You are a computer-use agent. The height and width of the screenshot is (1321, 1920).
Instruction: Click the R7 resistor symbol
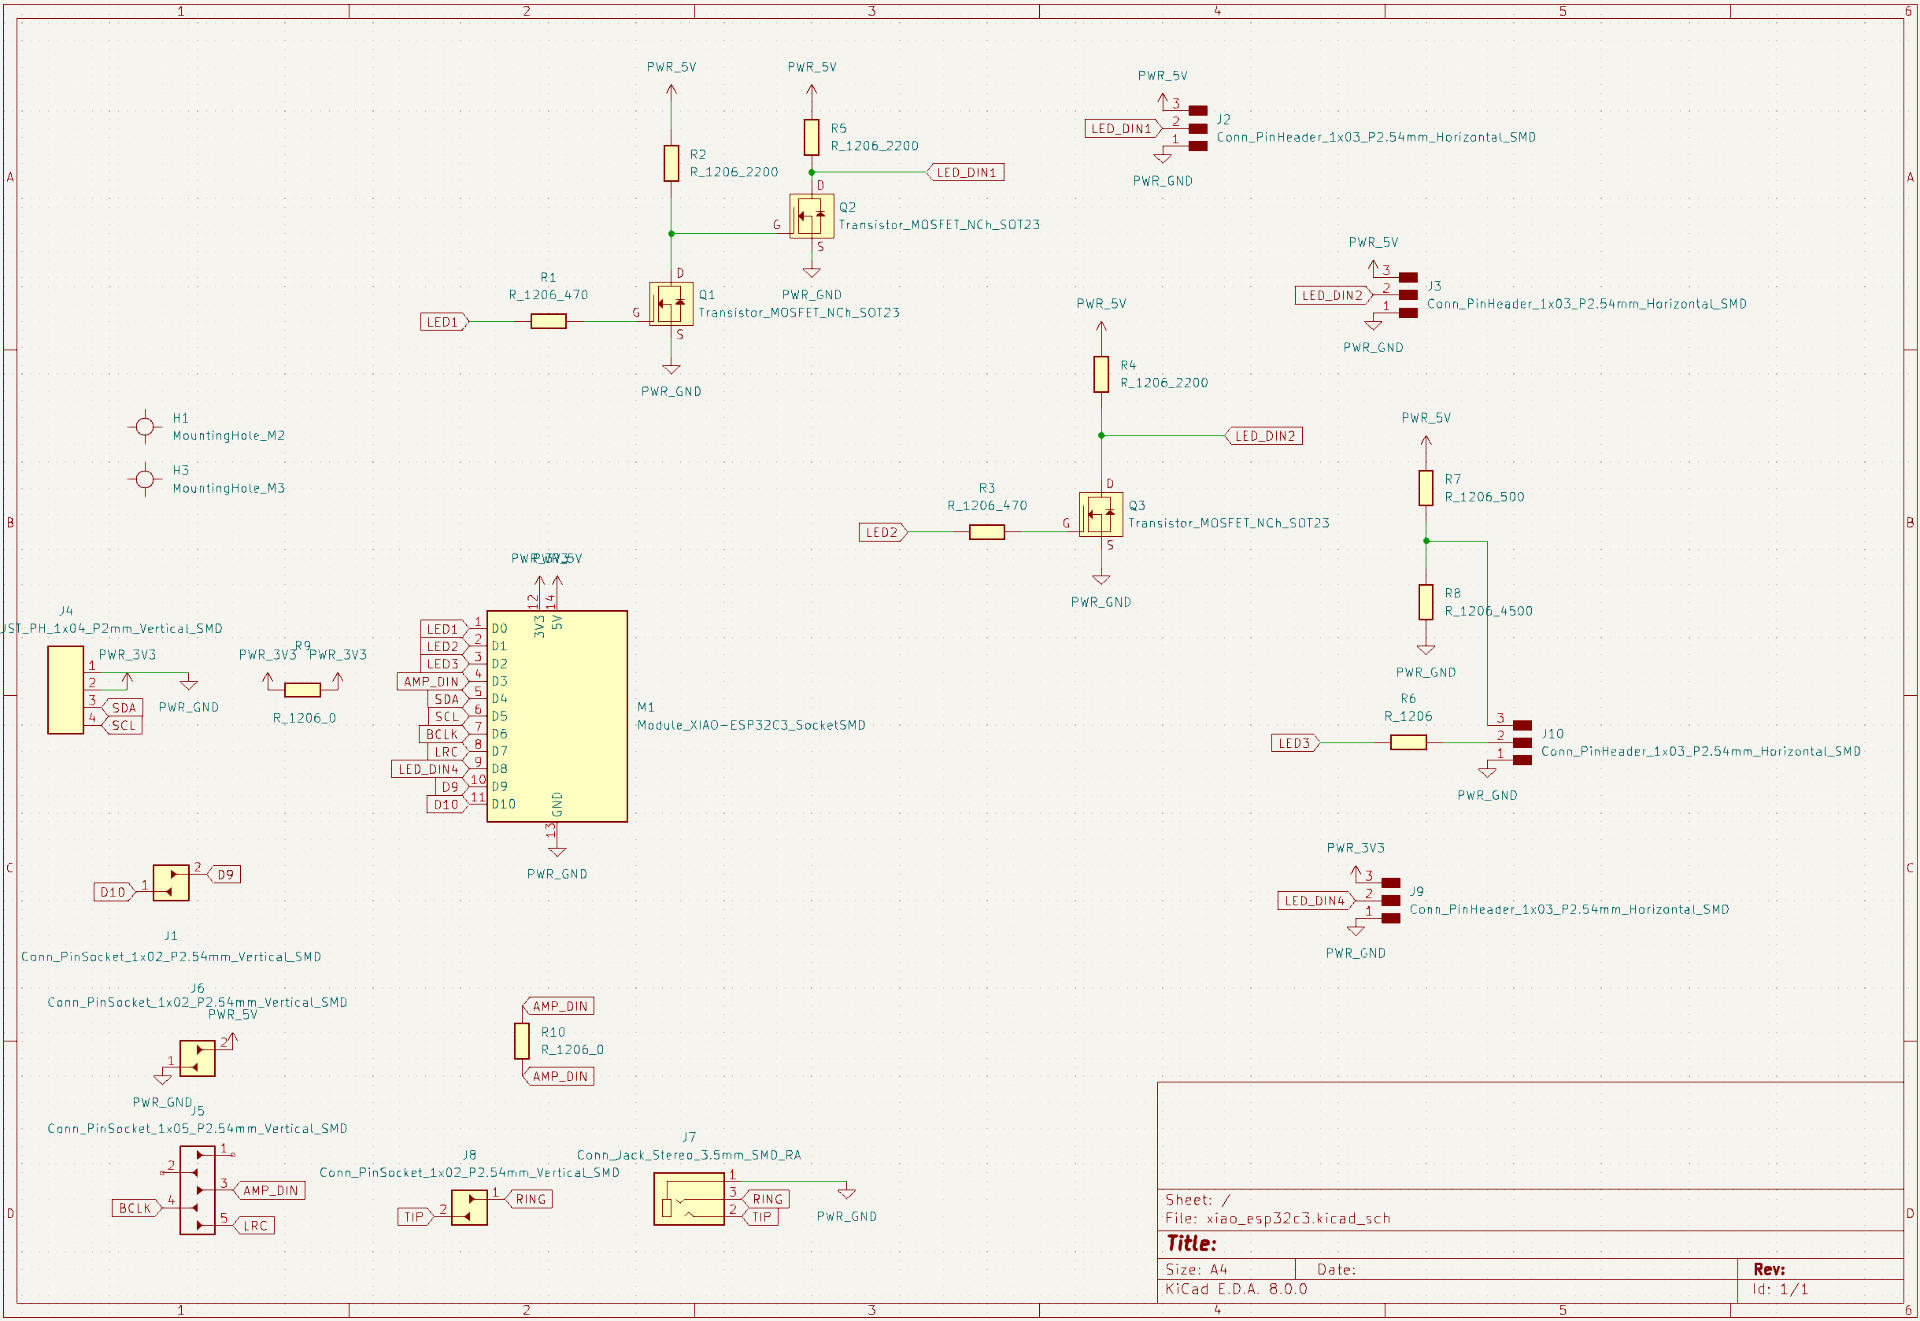coord(1425,488)
